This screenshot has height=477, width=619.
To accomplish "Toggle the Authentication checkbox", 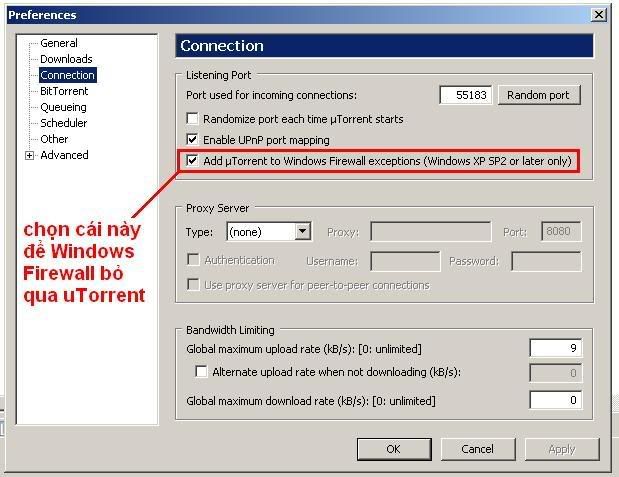I will point(193,259).
